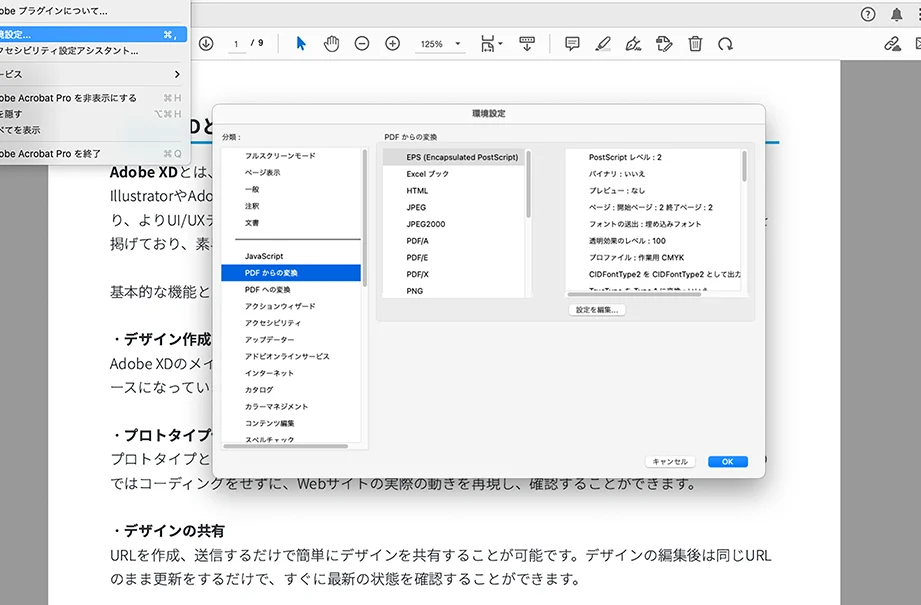This screenshot has width=921, height=605.
Task: Open the 125% zoom level dropdown
Action: pyautogui.click(x=441, y=44)
